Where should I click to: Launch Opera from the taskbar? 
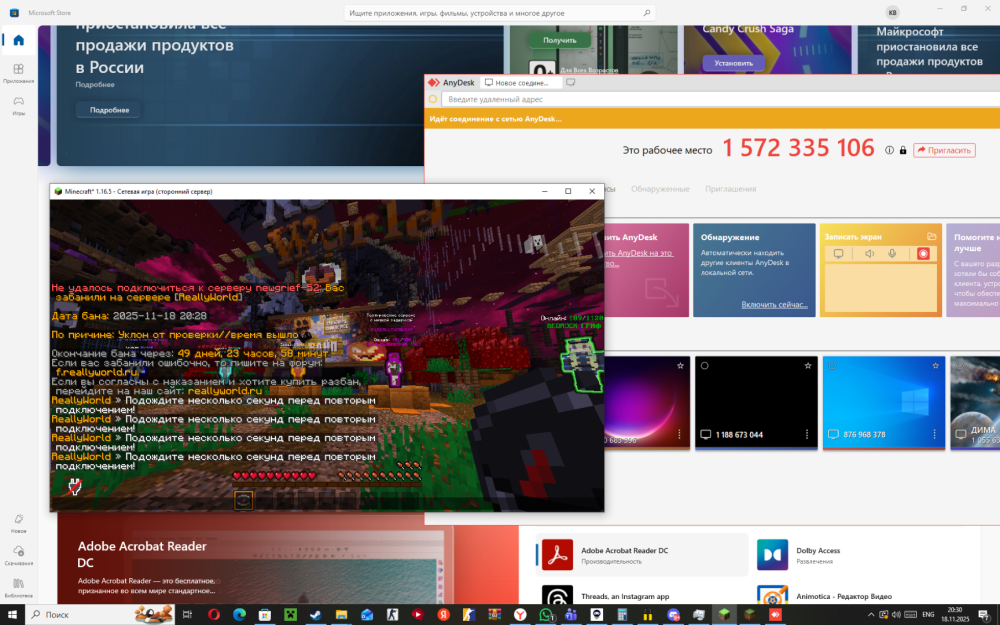(214, 615)
